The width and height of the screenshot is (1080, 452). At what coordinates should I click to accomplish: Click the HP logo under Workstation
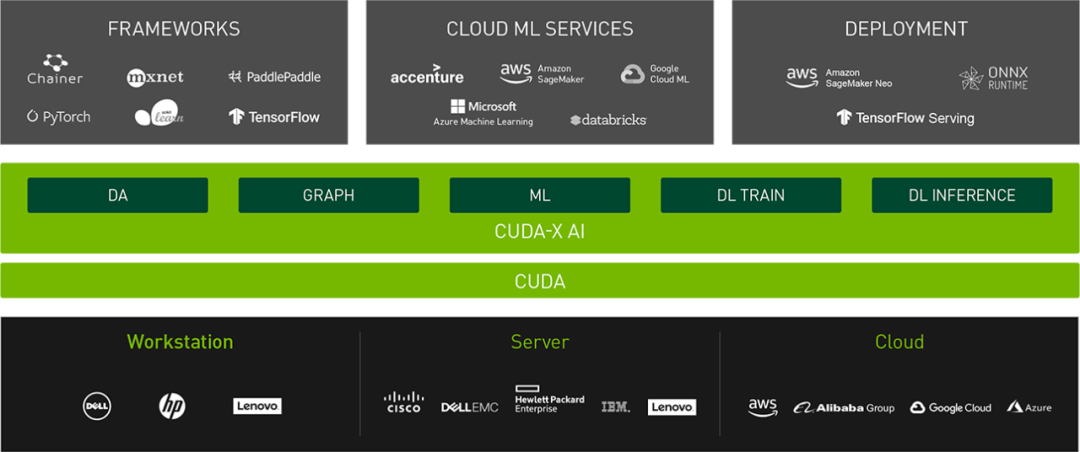(172, 406)
